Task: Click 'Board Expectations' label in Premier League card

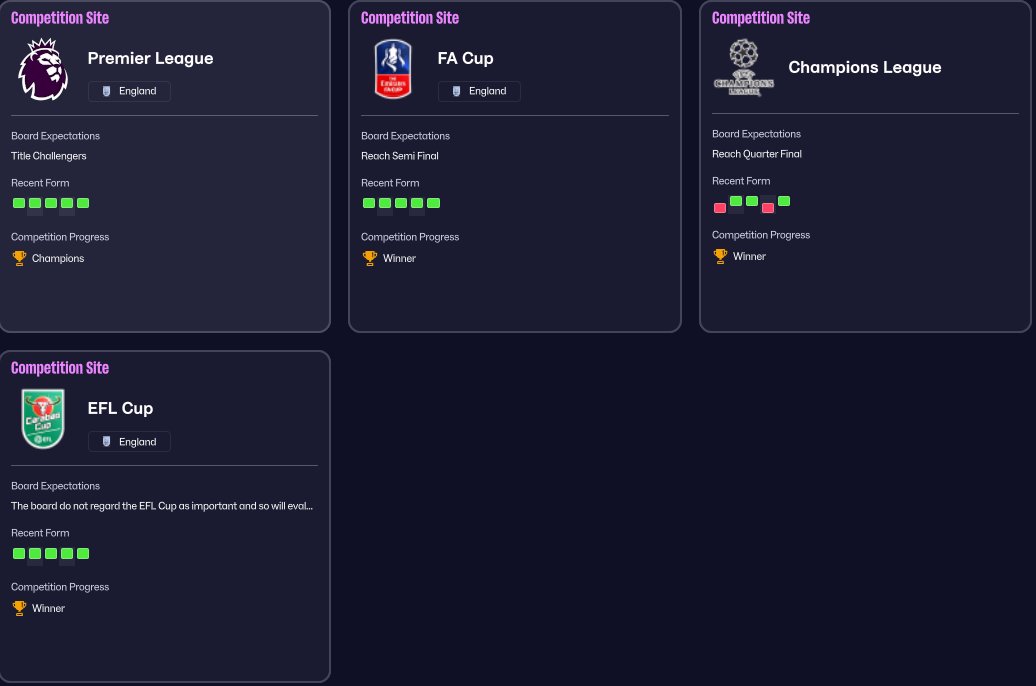Action: coord(56,136)
